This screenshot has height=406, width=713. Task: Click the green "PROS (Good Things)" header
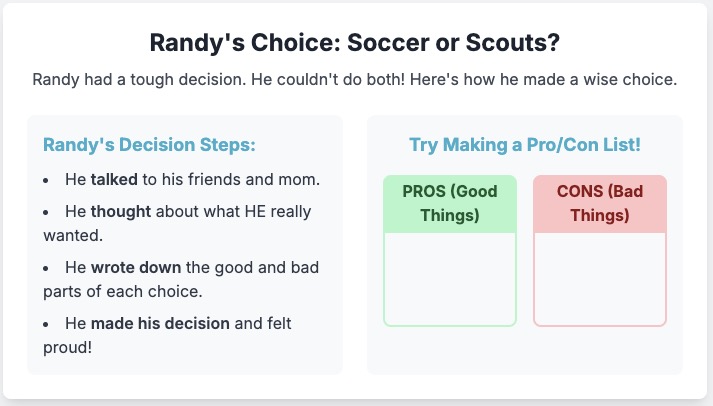coord(450,204)
